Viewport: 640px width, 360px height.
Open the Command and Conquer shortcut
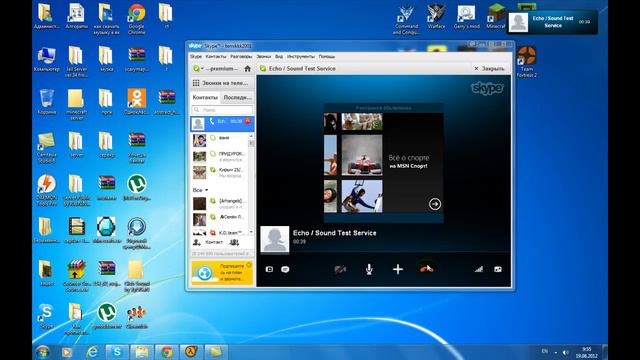click(406, 19)
